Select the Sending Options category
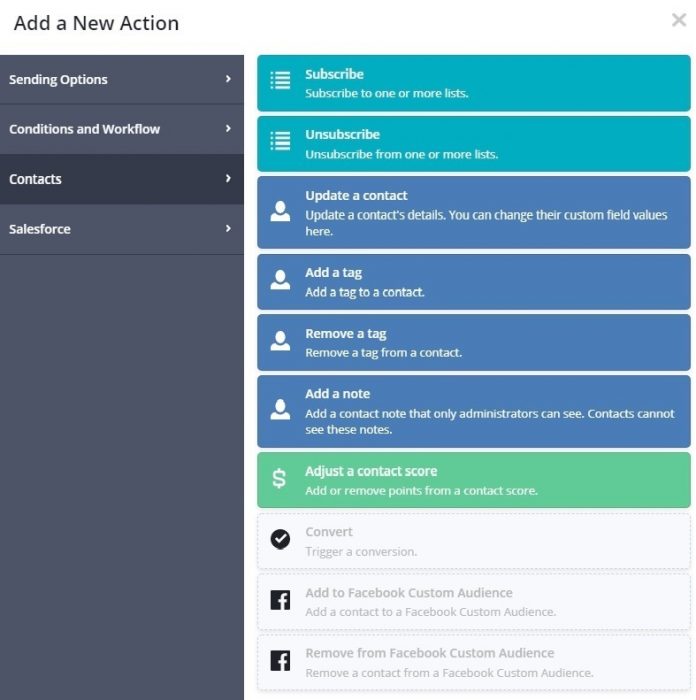 tap(58, 79)
